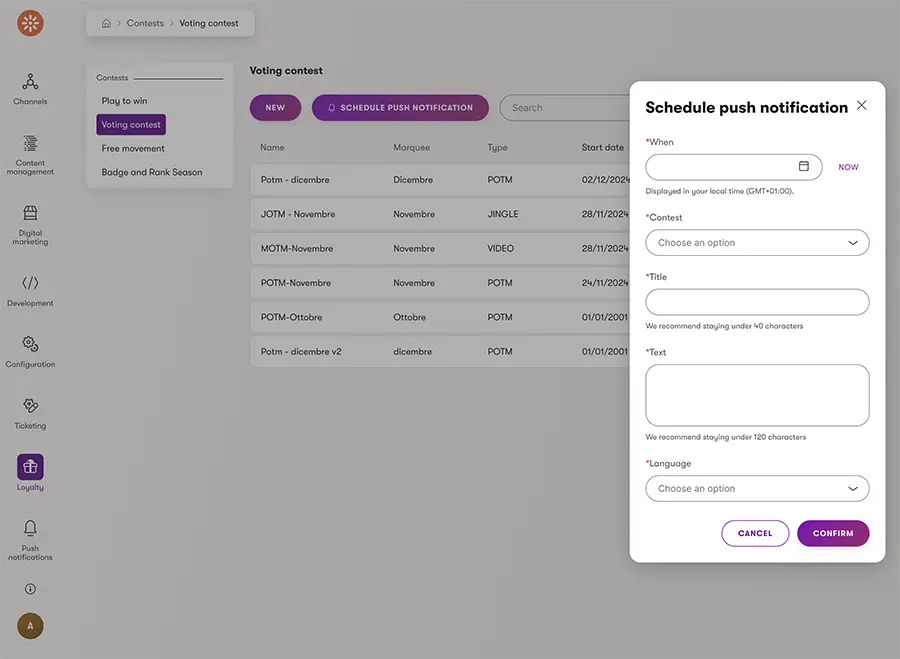The image size is (900, 659).
Task: Open Push notifications bell in sidebar
Action: tap(30, 529)
